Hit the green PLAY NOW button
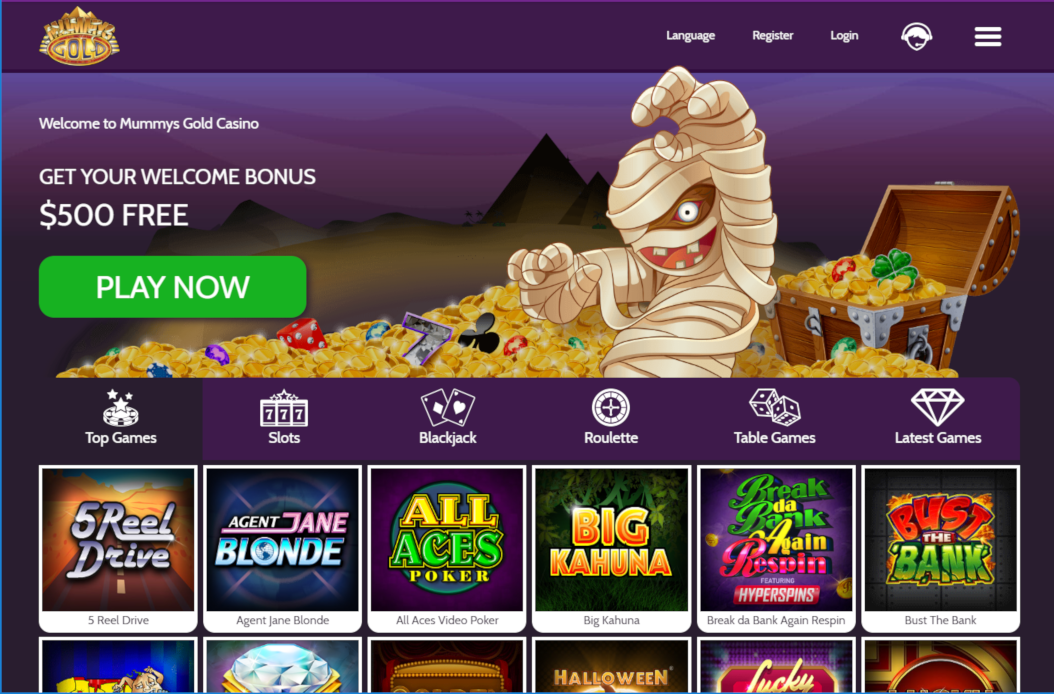1054x694 pixels. (173, 287)
